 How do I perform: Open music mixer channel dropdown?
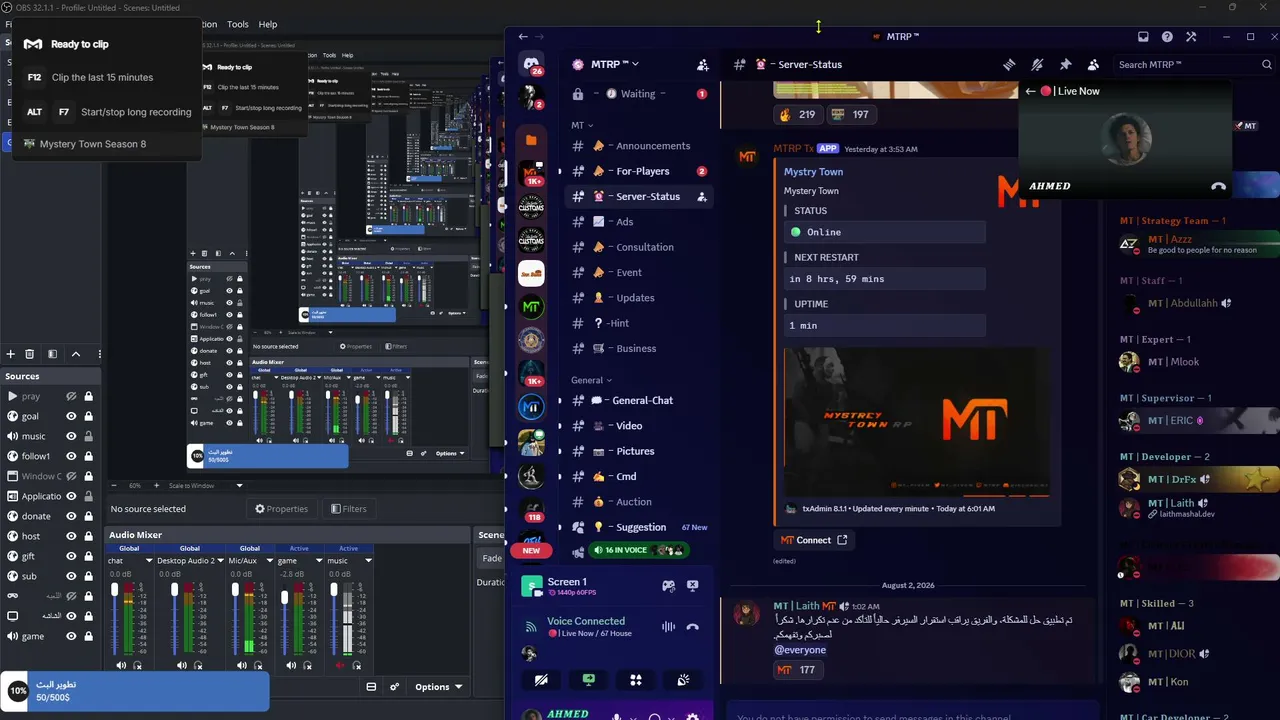pos(367,561)
